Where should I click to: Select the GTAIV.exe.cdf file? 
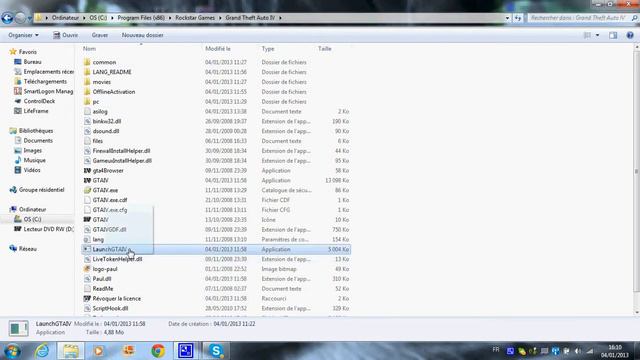110,200
